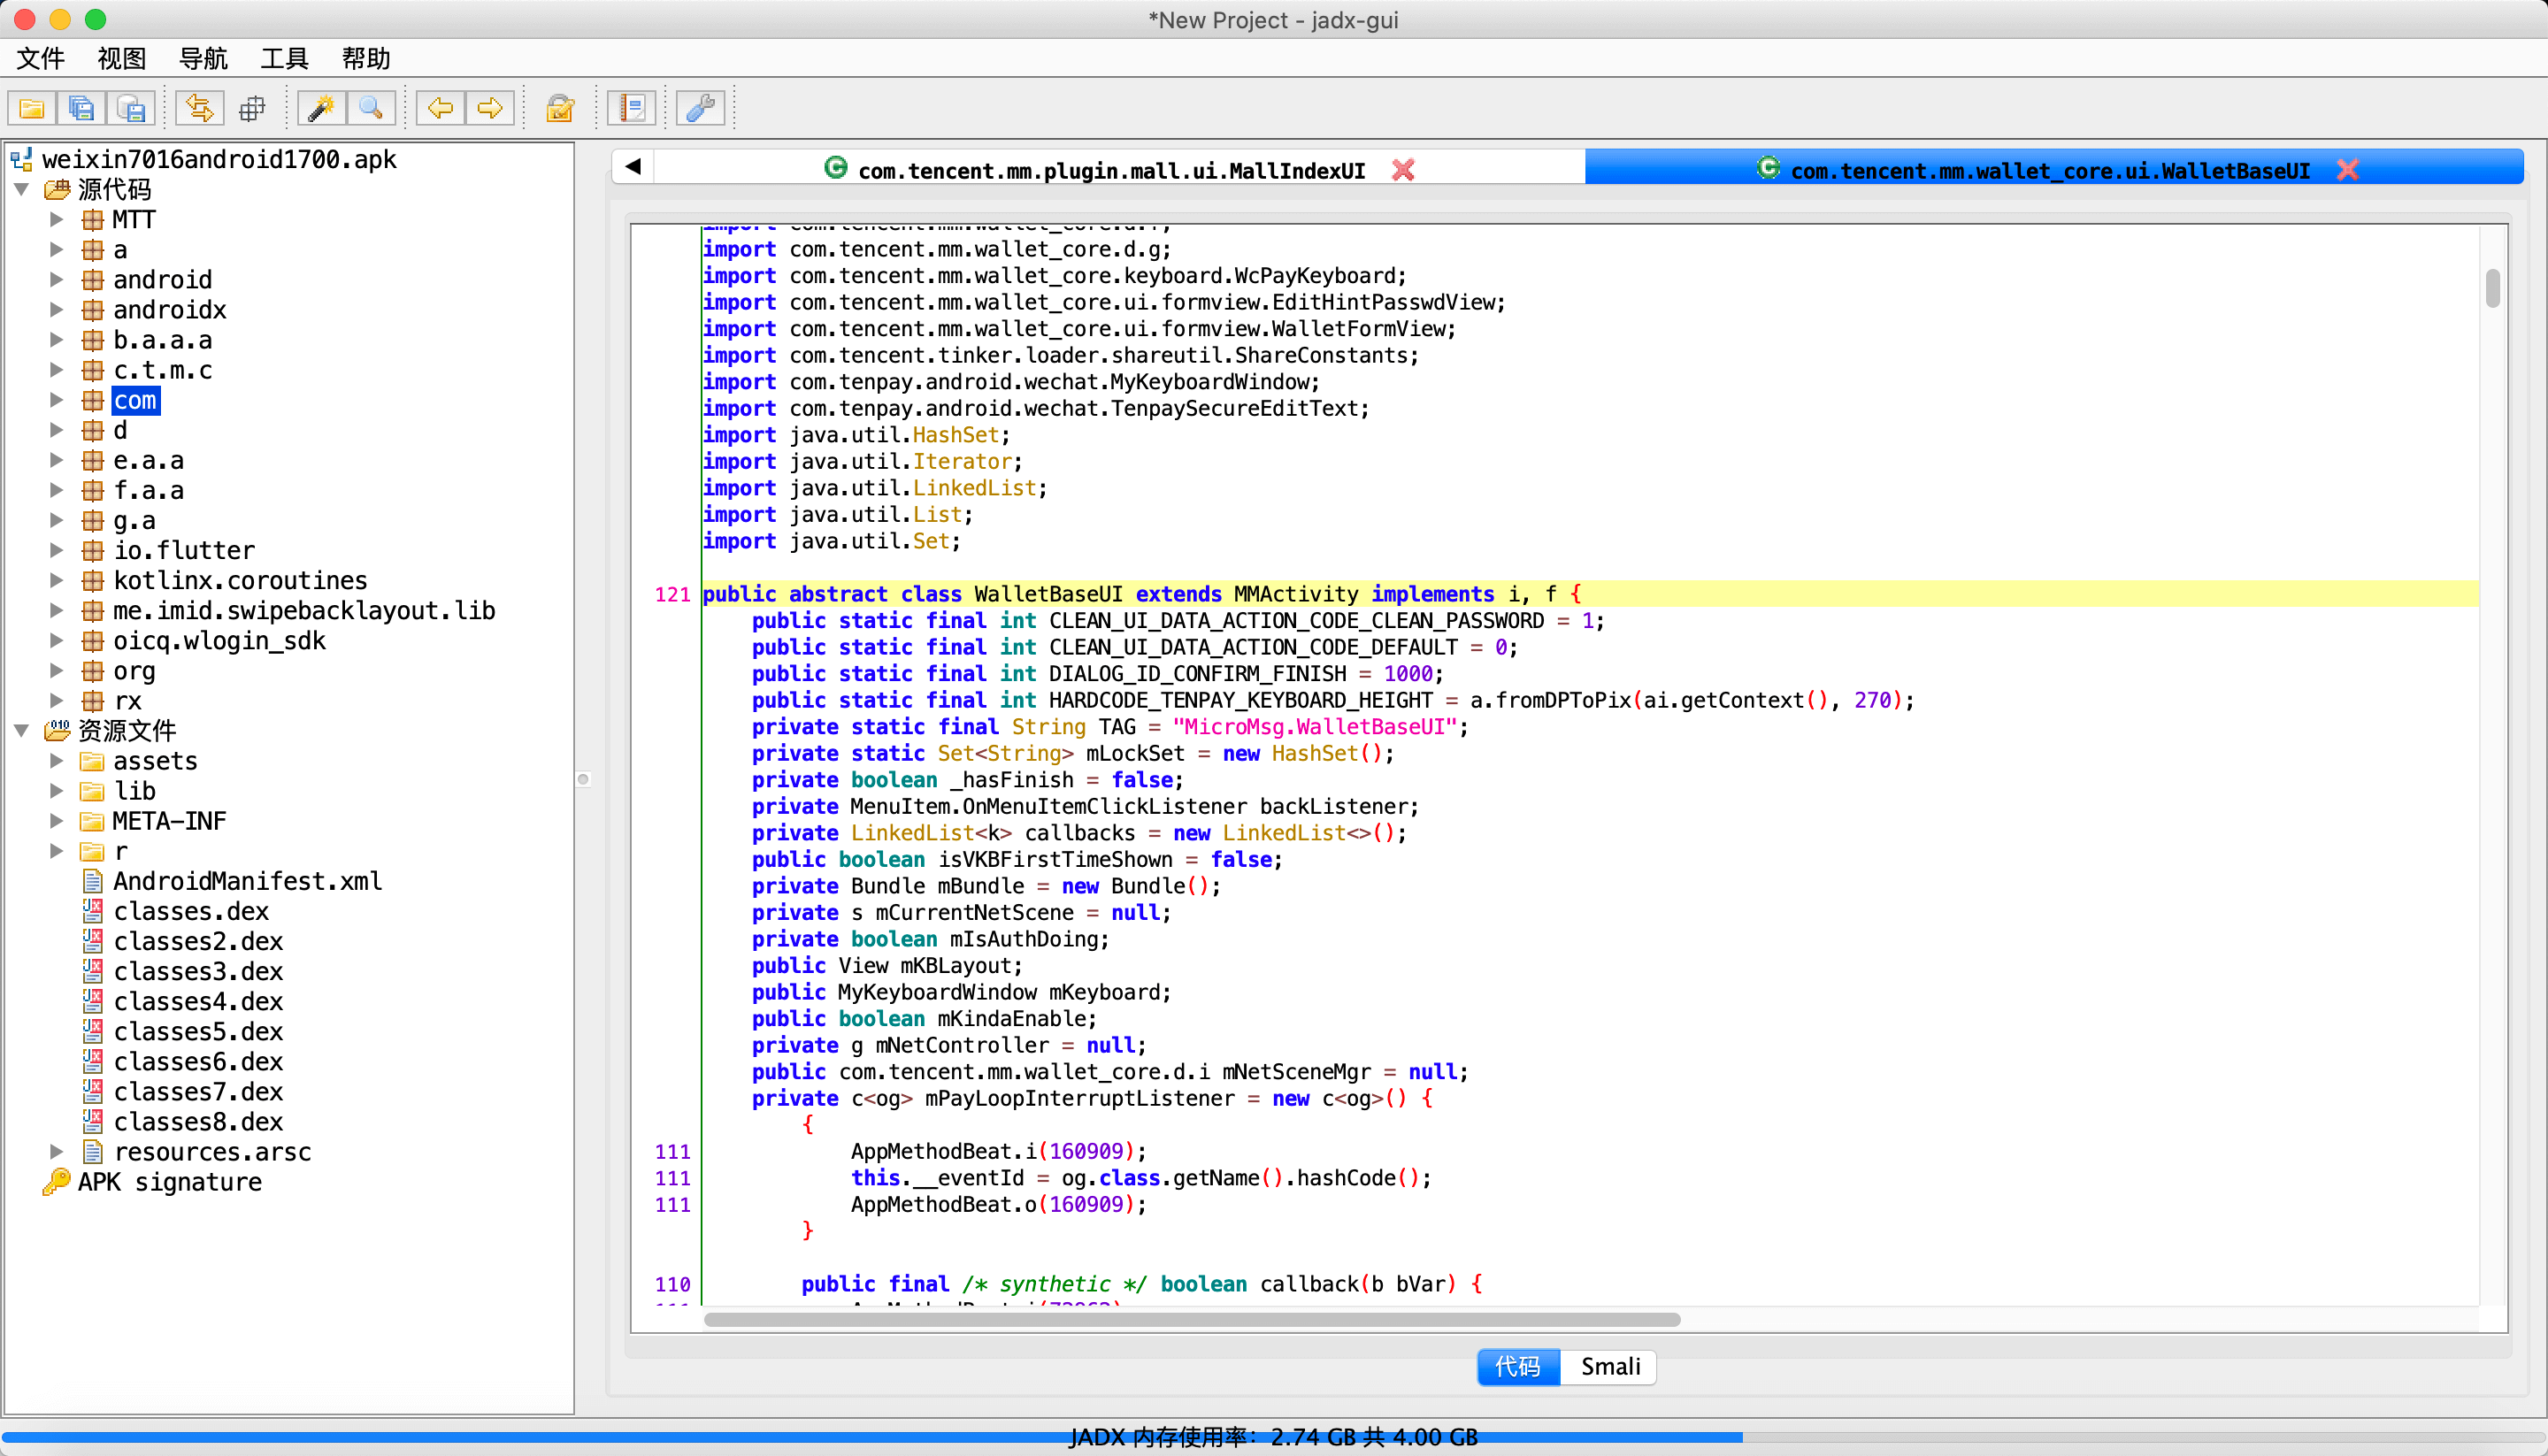Toggle deobfuscation padlock icon
Image resolution: width=2548 pixels, height=1456 pixels.
tap(560, 108)
